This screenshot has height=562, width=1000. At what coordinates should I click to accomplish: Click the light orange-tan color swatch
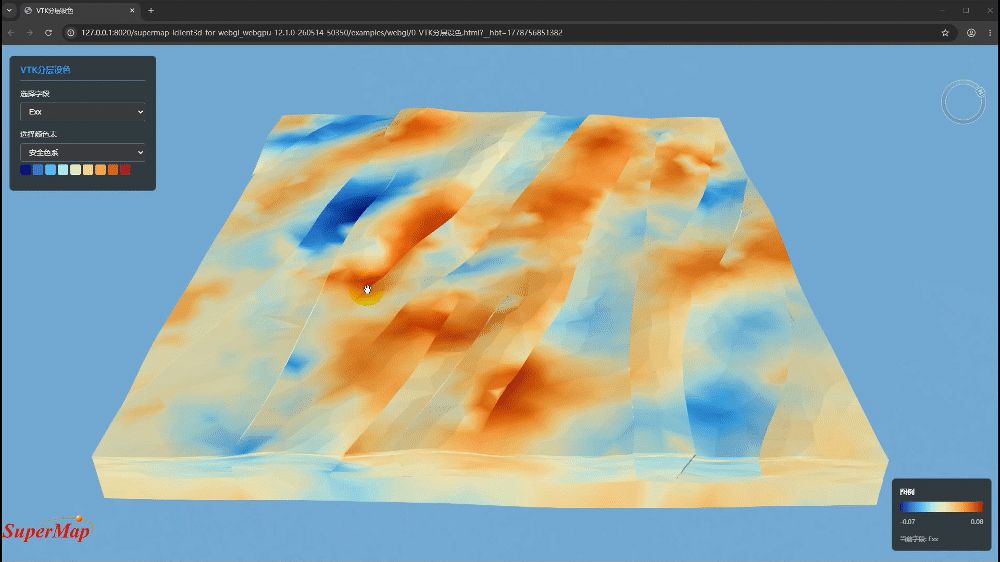coord(88,170)
